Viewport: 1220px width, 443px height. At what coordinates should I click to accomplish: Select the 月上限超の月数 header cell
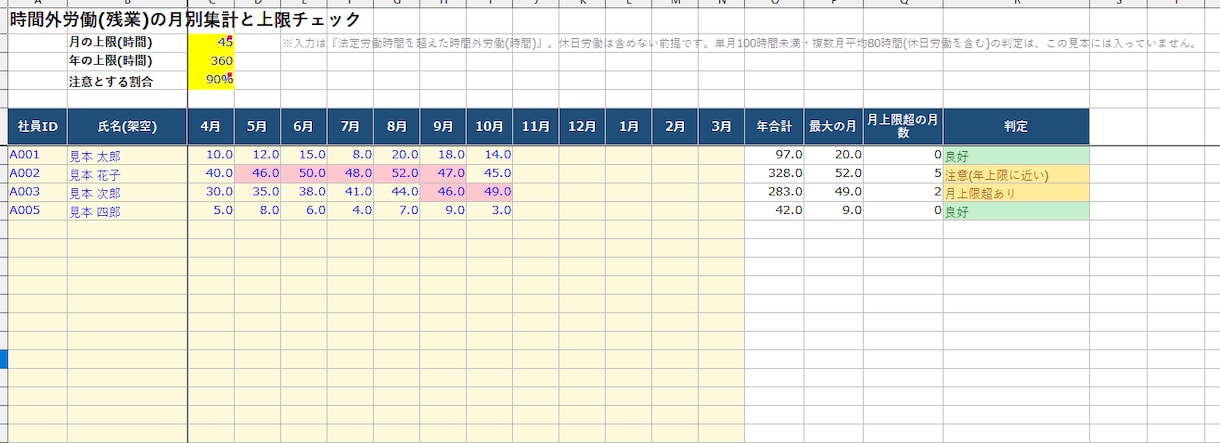(903, 127)
